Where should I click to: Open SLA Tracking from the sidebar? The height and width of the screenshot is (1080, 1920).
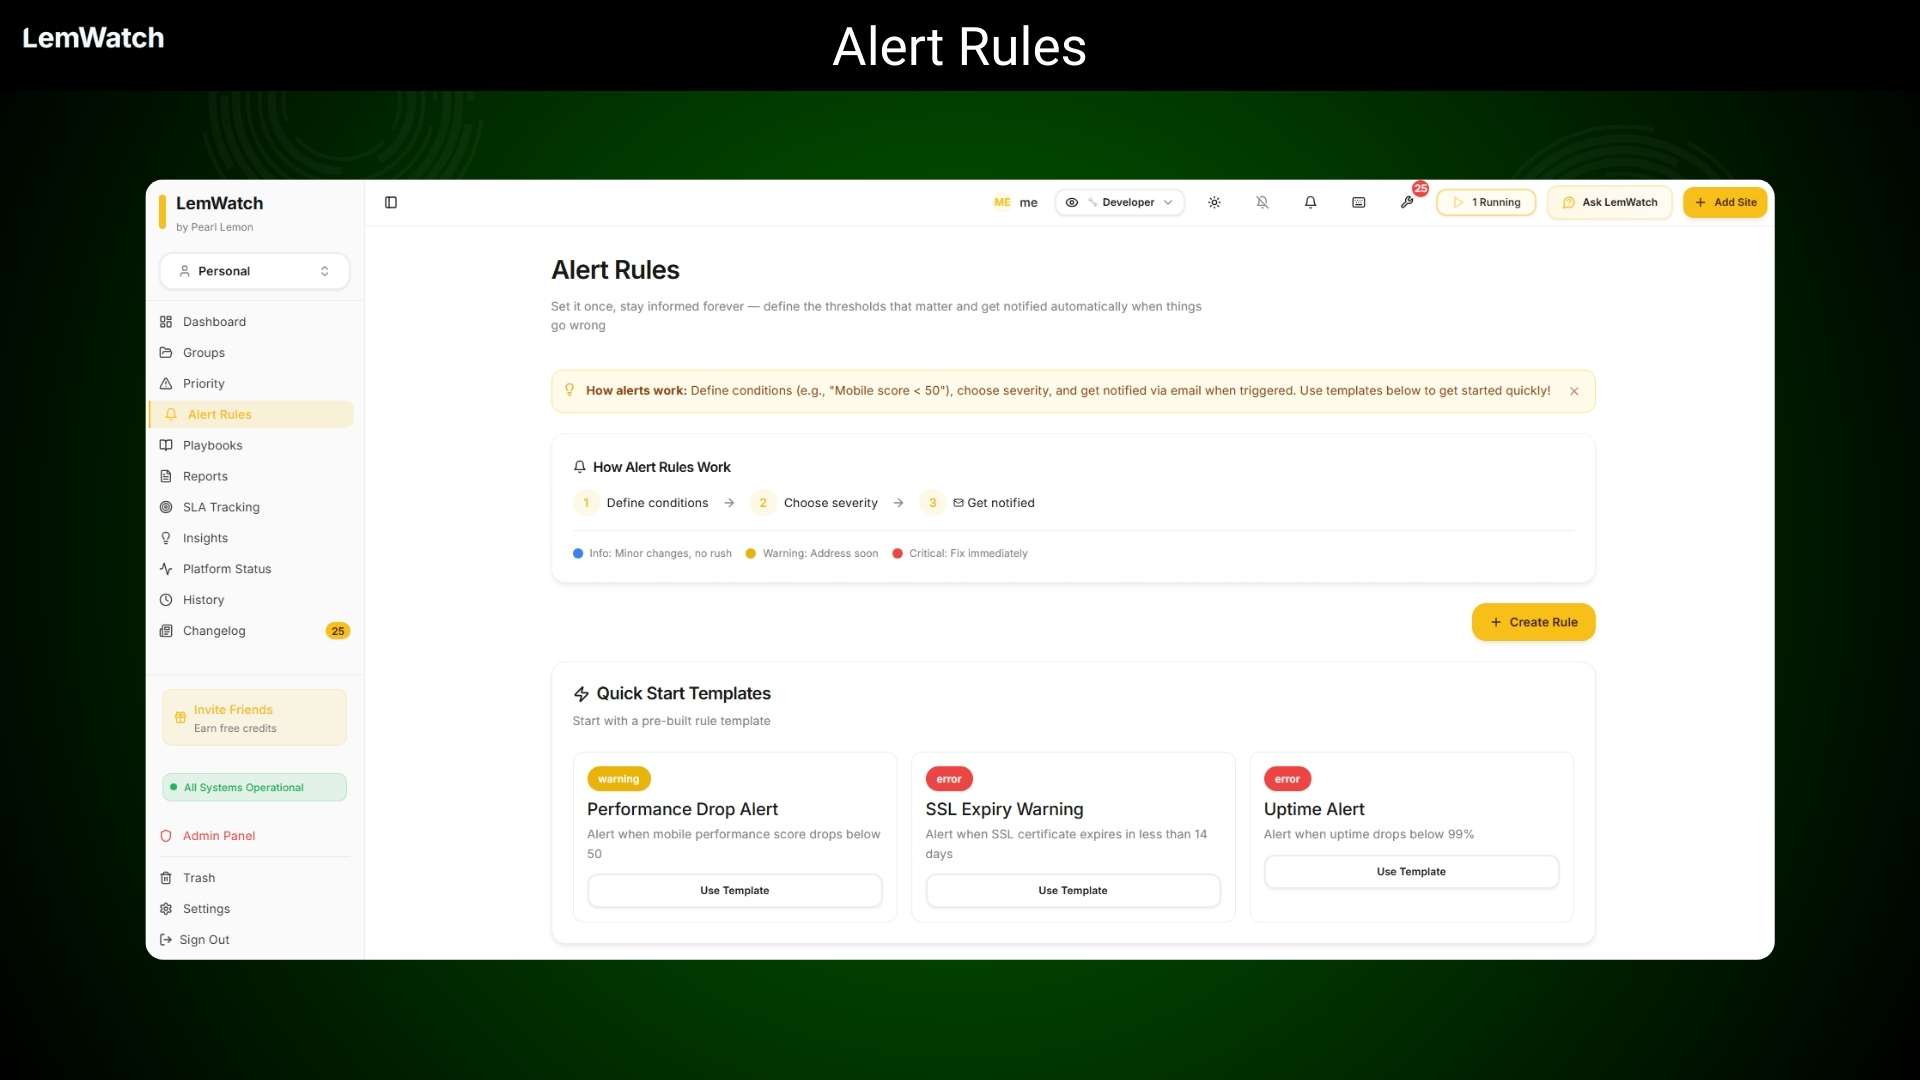tap(221, 507)
